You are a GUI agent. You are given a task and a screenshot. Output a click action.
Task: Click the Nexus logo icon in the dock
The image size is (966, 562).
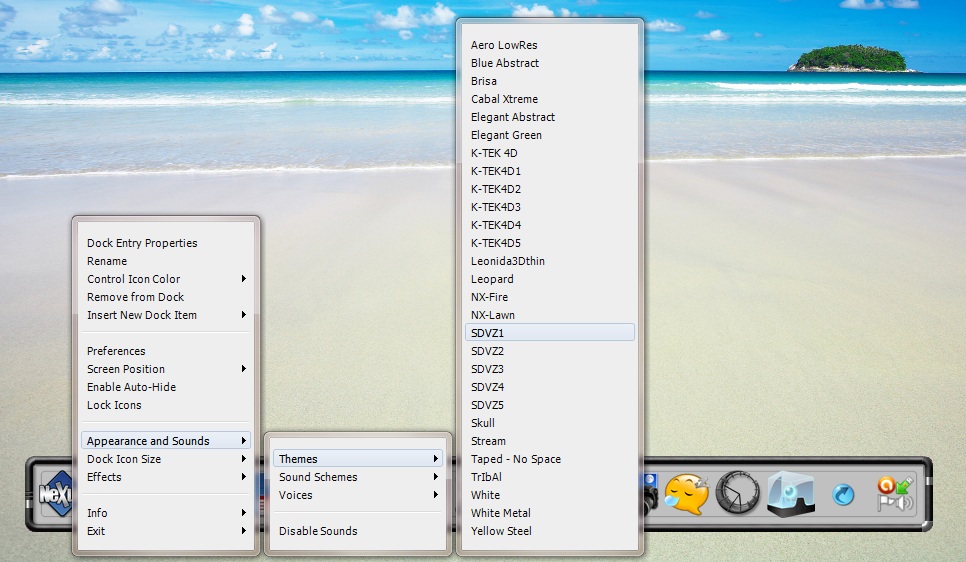pyautogui.click(x=54, y=493)
